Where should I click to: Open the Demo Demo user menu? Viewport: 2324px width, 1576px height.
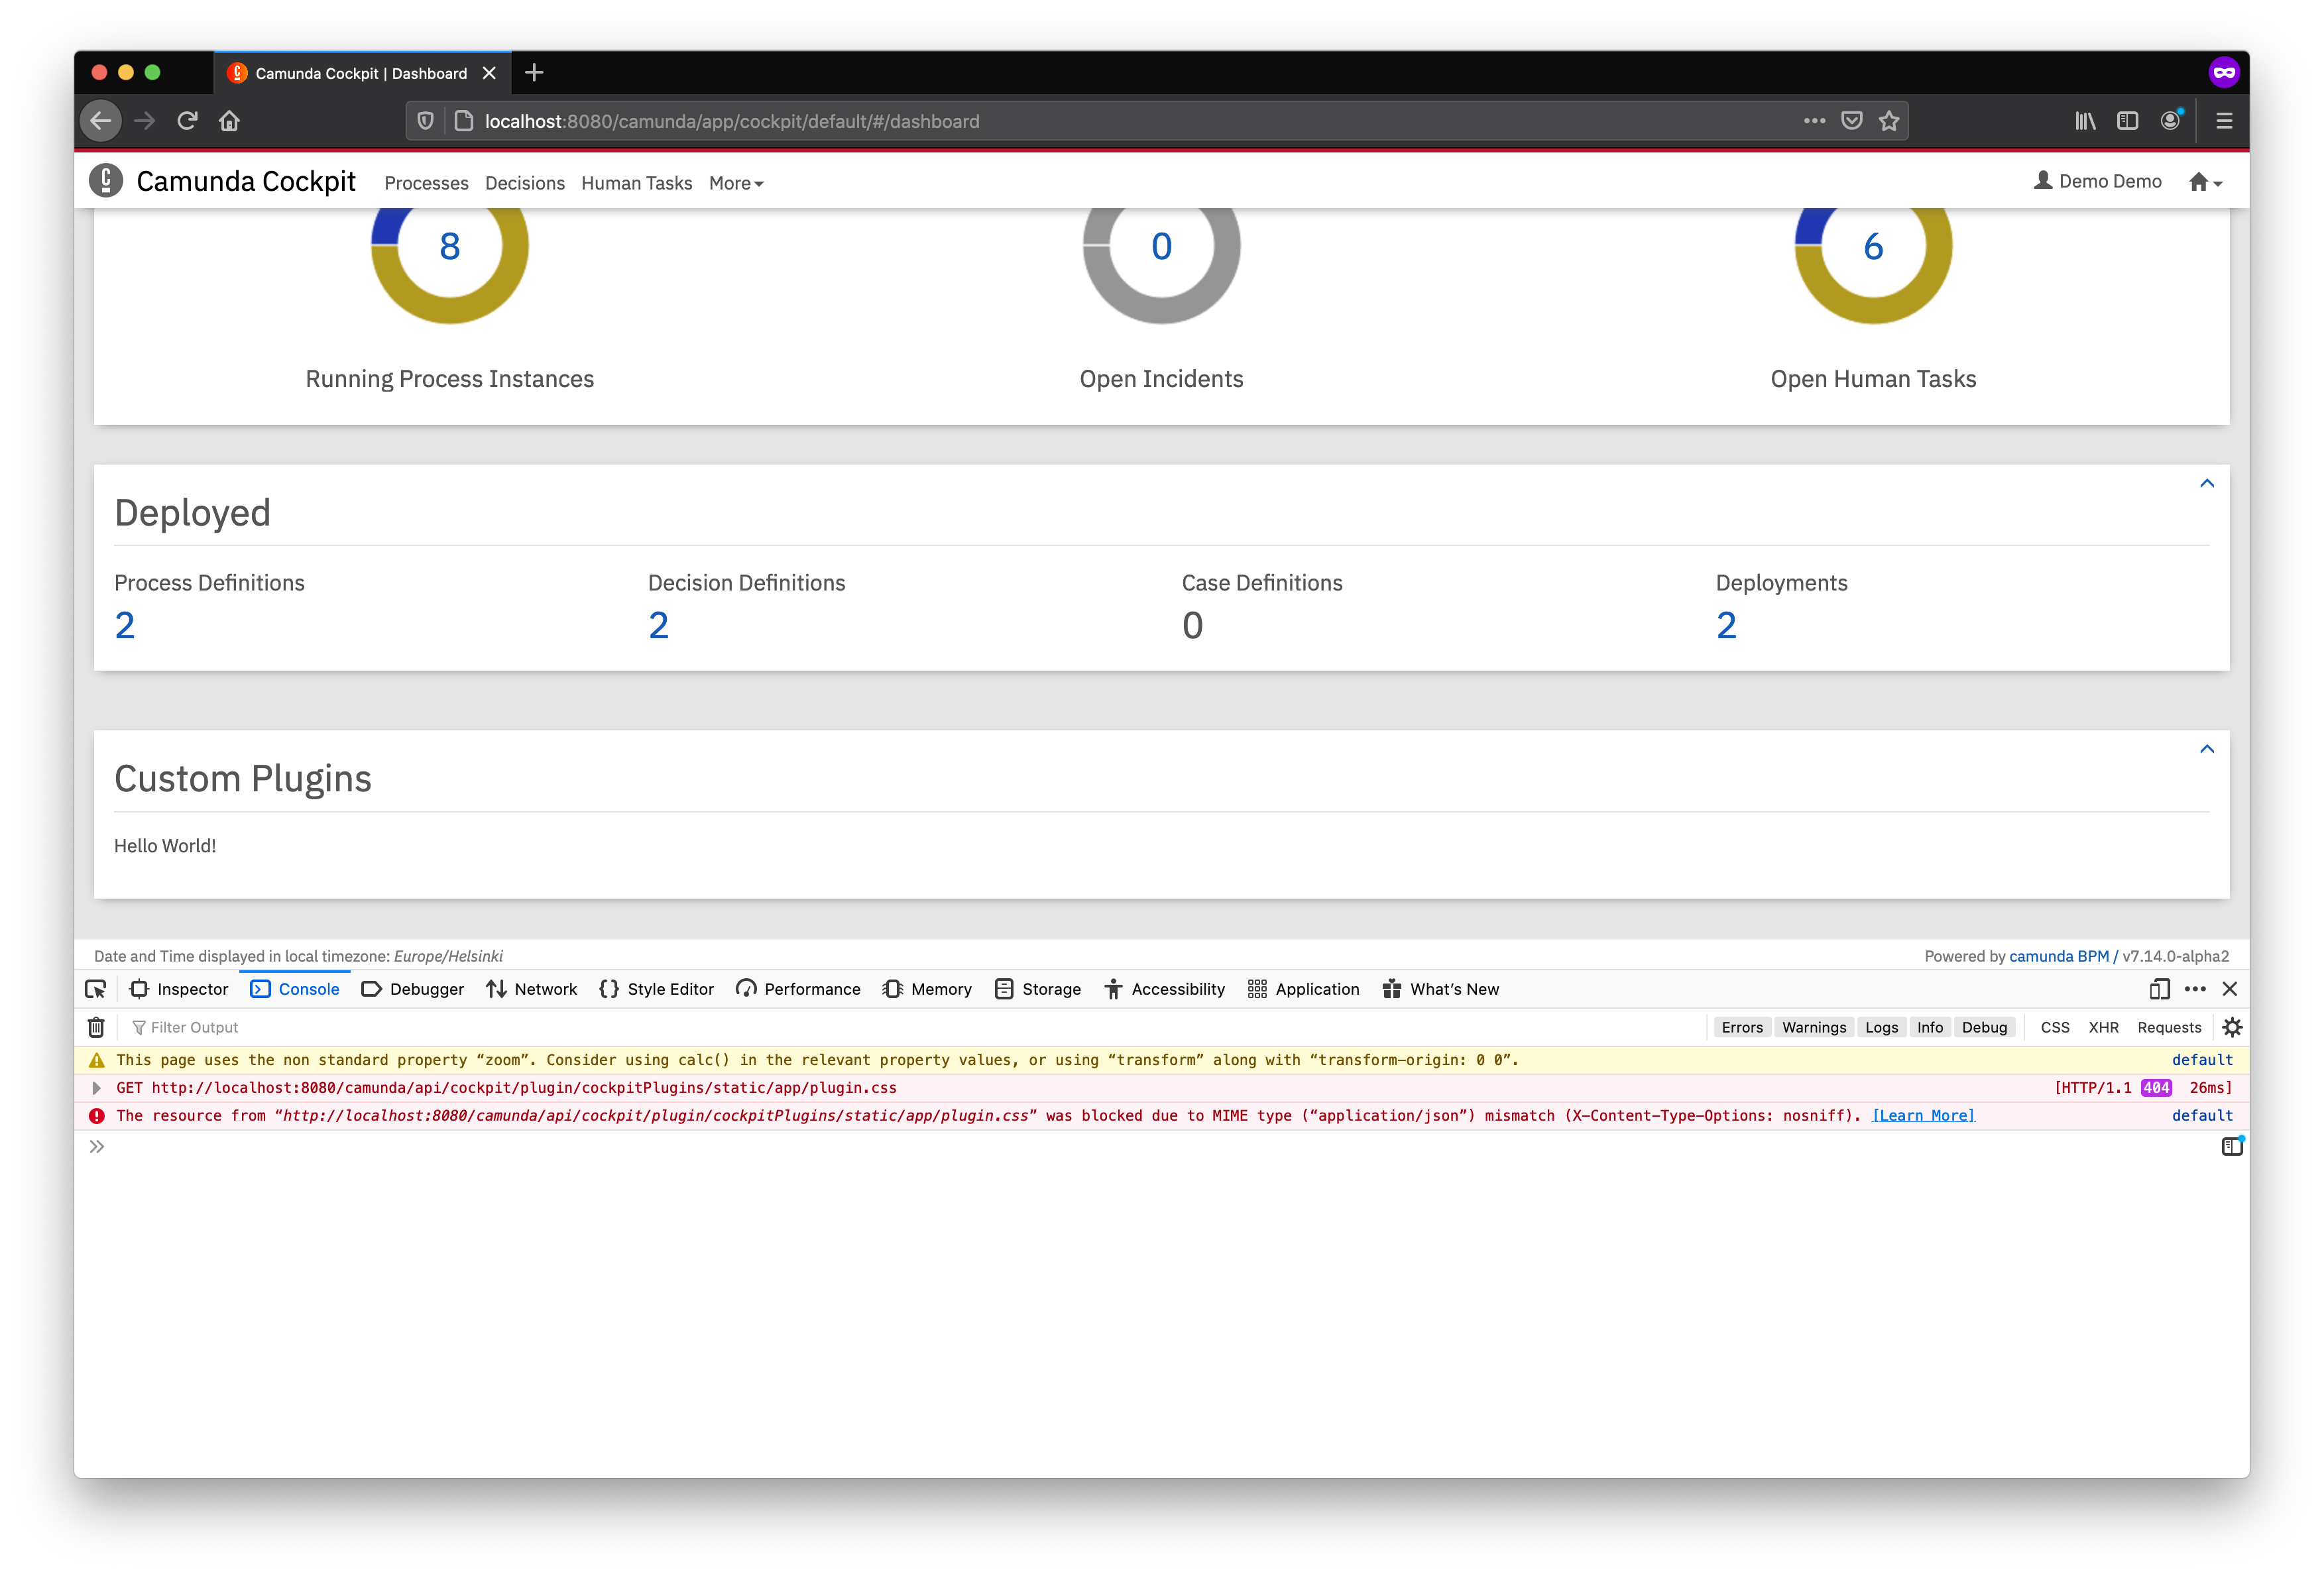(x=2097, y=181)
